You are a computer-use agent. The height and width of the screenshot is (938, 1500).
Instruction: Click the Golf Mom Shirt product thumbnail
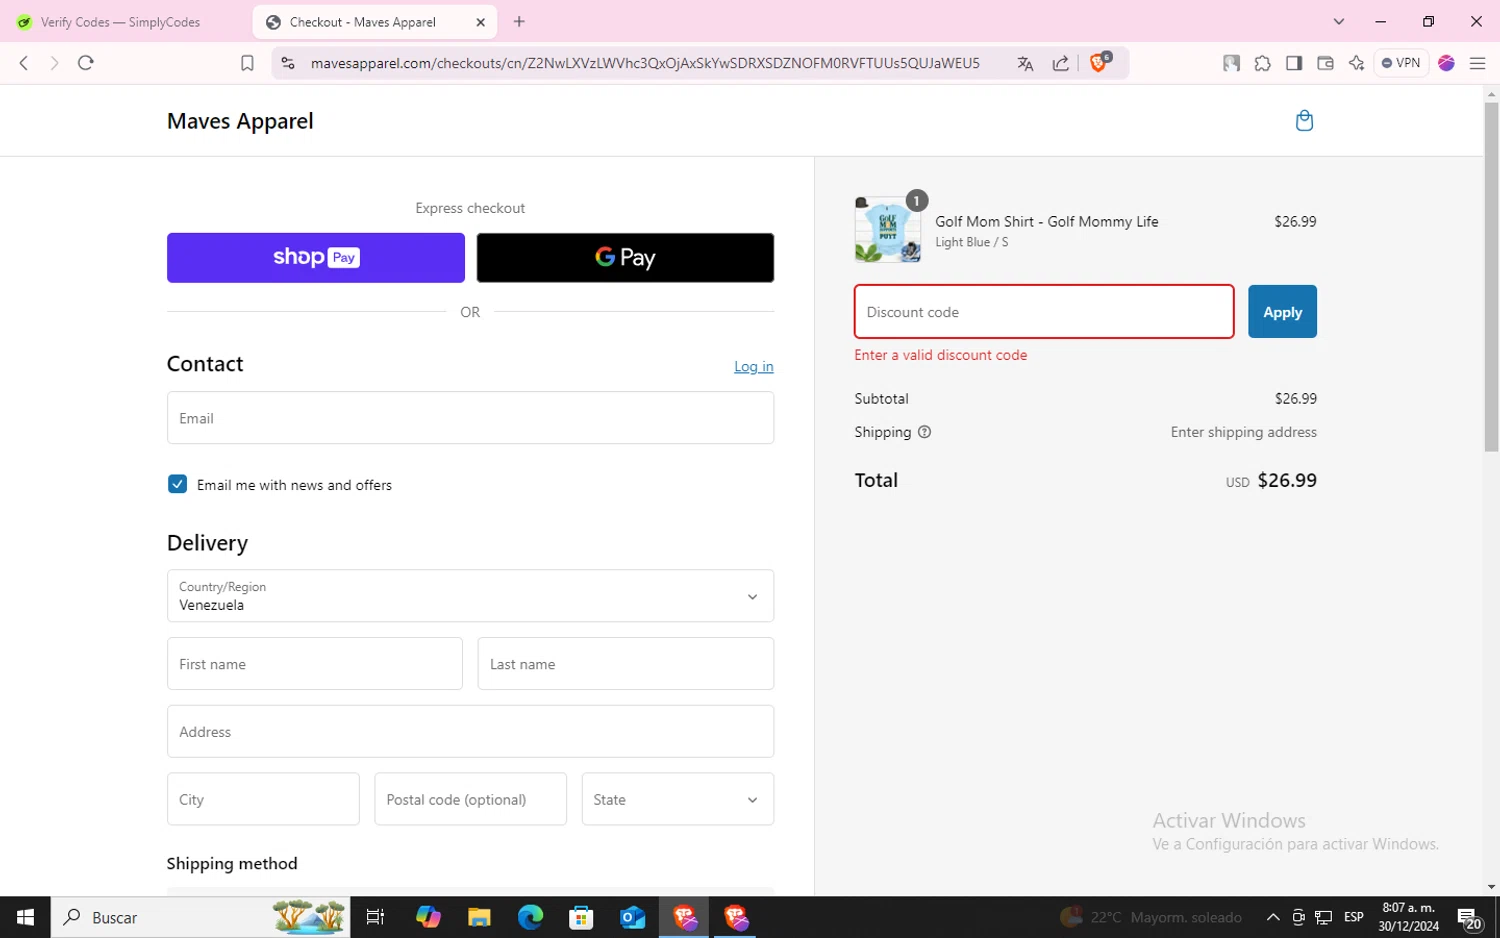pyautogui.click(x=888, y=230)
